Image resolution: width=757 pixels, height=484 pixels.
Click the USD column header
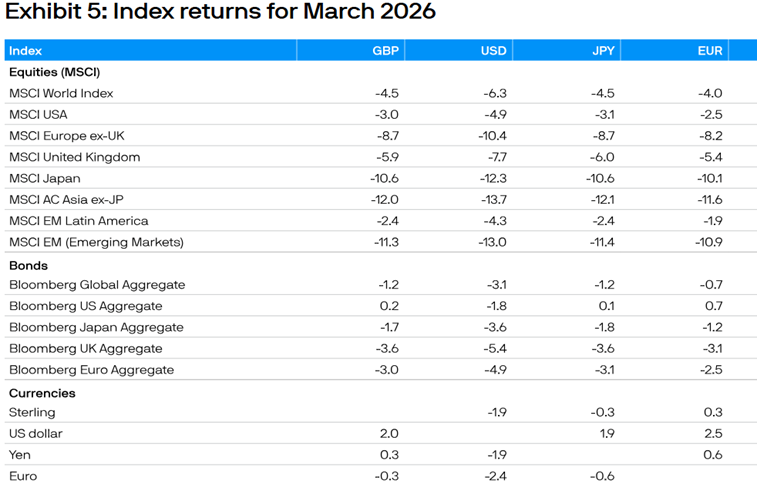tap(494, 50)
